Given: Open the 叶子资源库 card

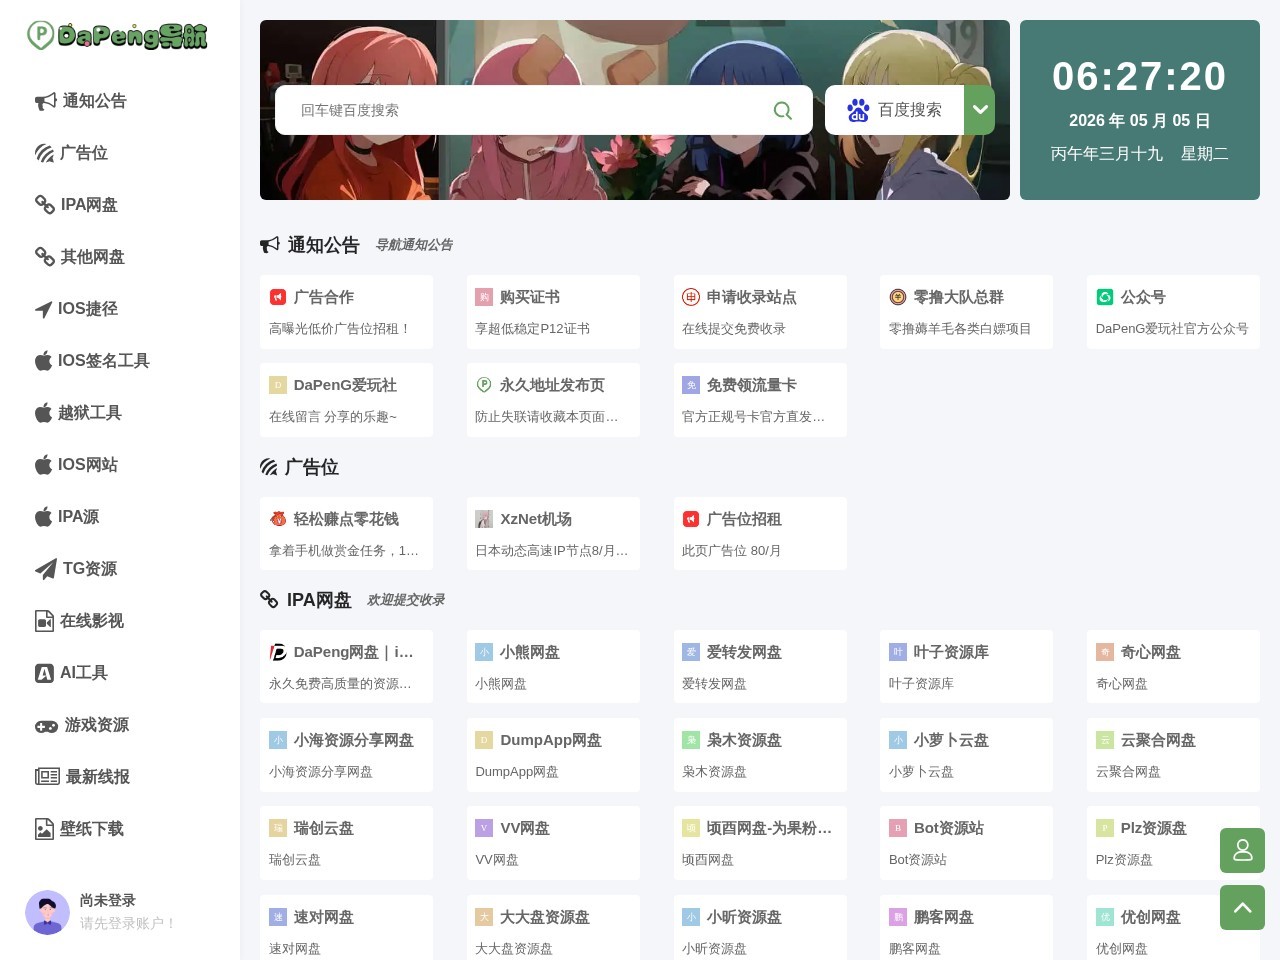Looking at the screenshot, I should pyautogui.click(x=966, y=667).
